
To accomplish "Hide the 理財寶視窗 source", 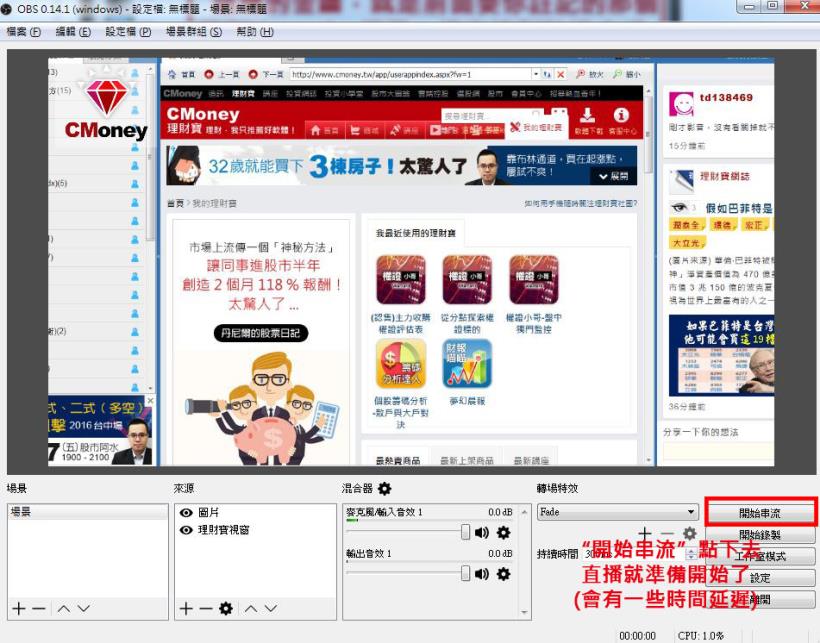I will coord(184,530).
